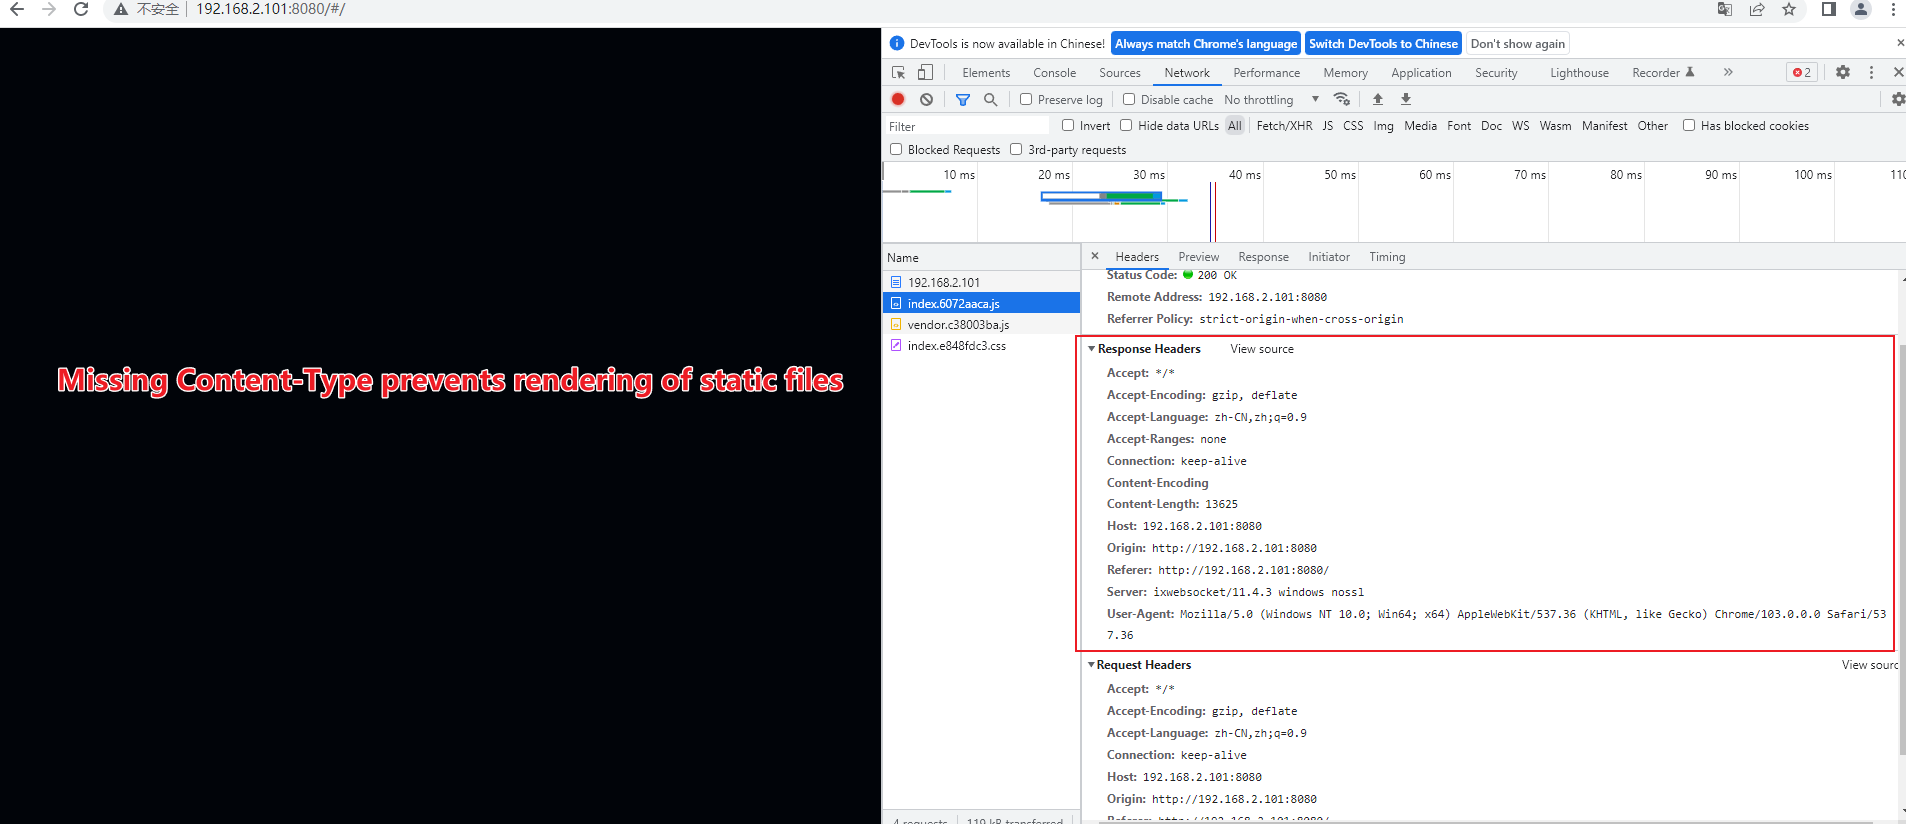Bookmark this page with star icon
The image size is (1906, 824).
[x=1789, y=9]
